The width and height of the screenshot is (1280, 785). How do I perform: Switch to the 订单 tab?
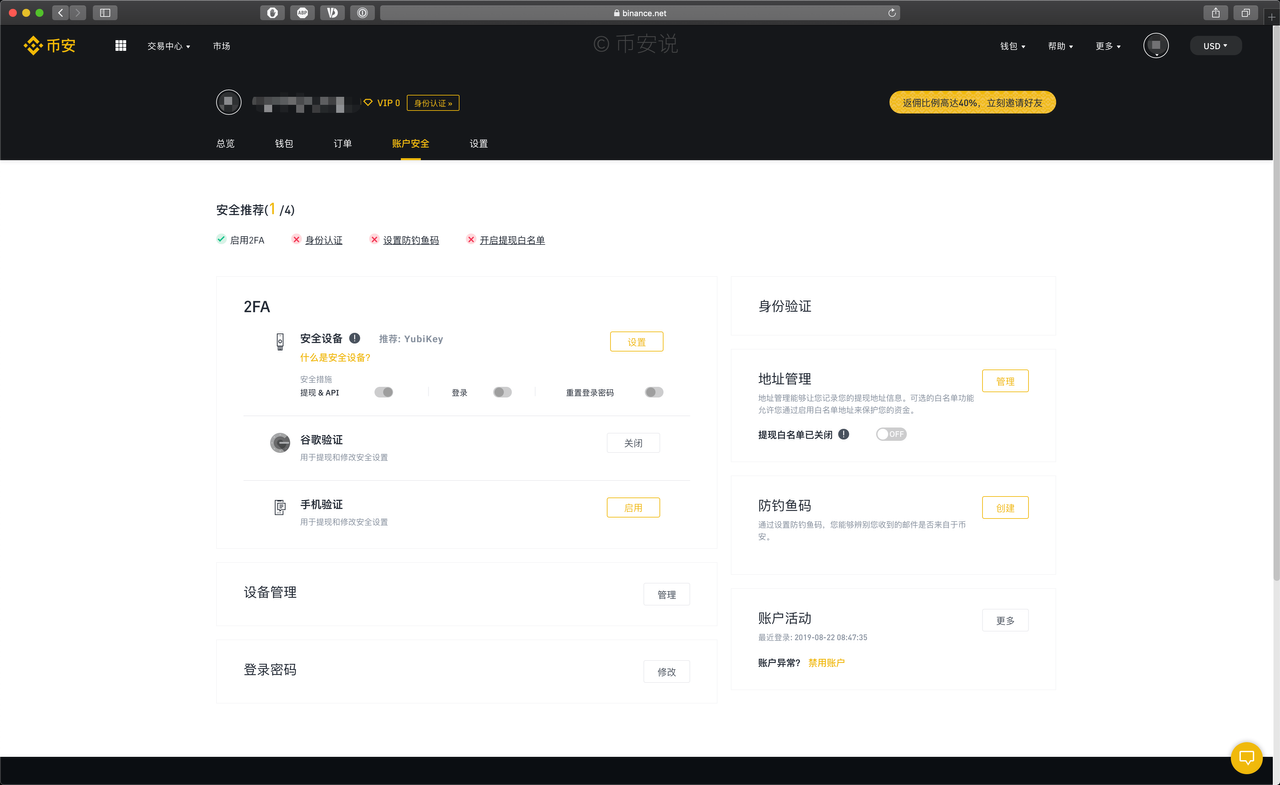click(343, 144)
